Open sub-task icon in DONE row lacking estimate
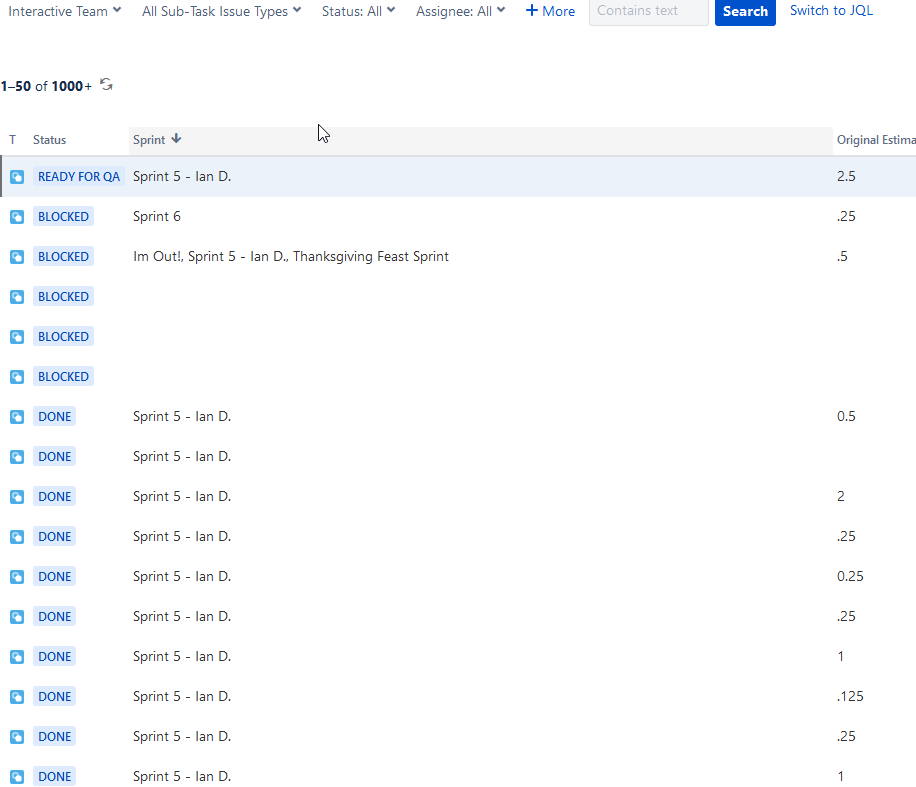The height and width of the screenshot is (787, 916). coord(17,457)
